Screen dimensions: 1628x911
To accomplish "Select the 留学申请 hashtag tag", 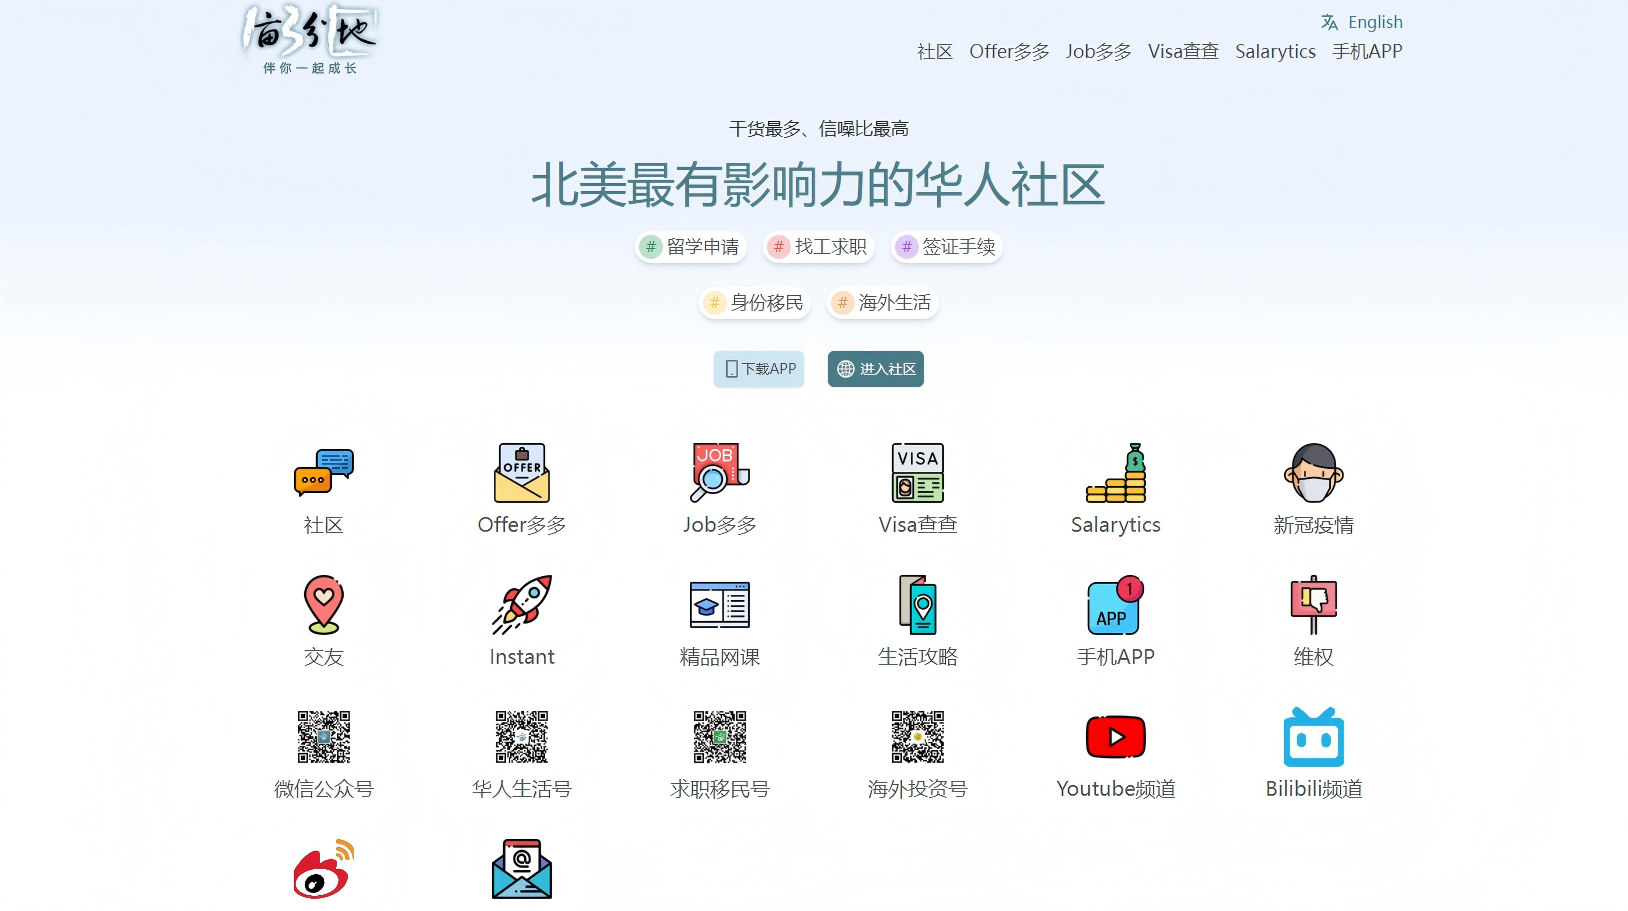I will click(691, 247).
